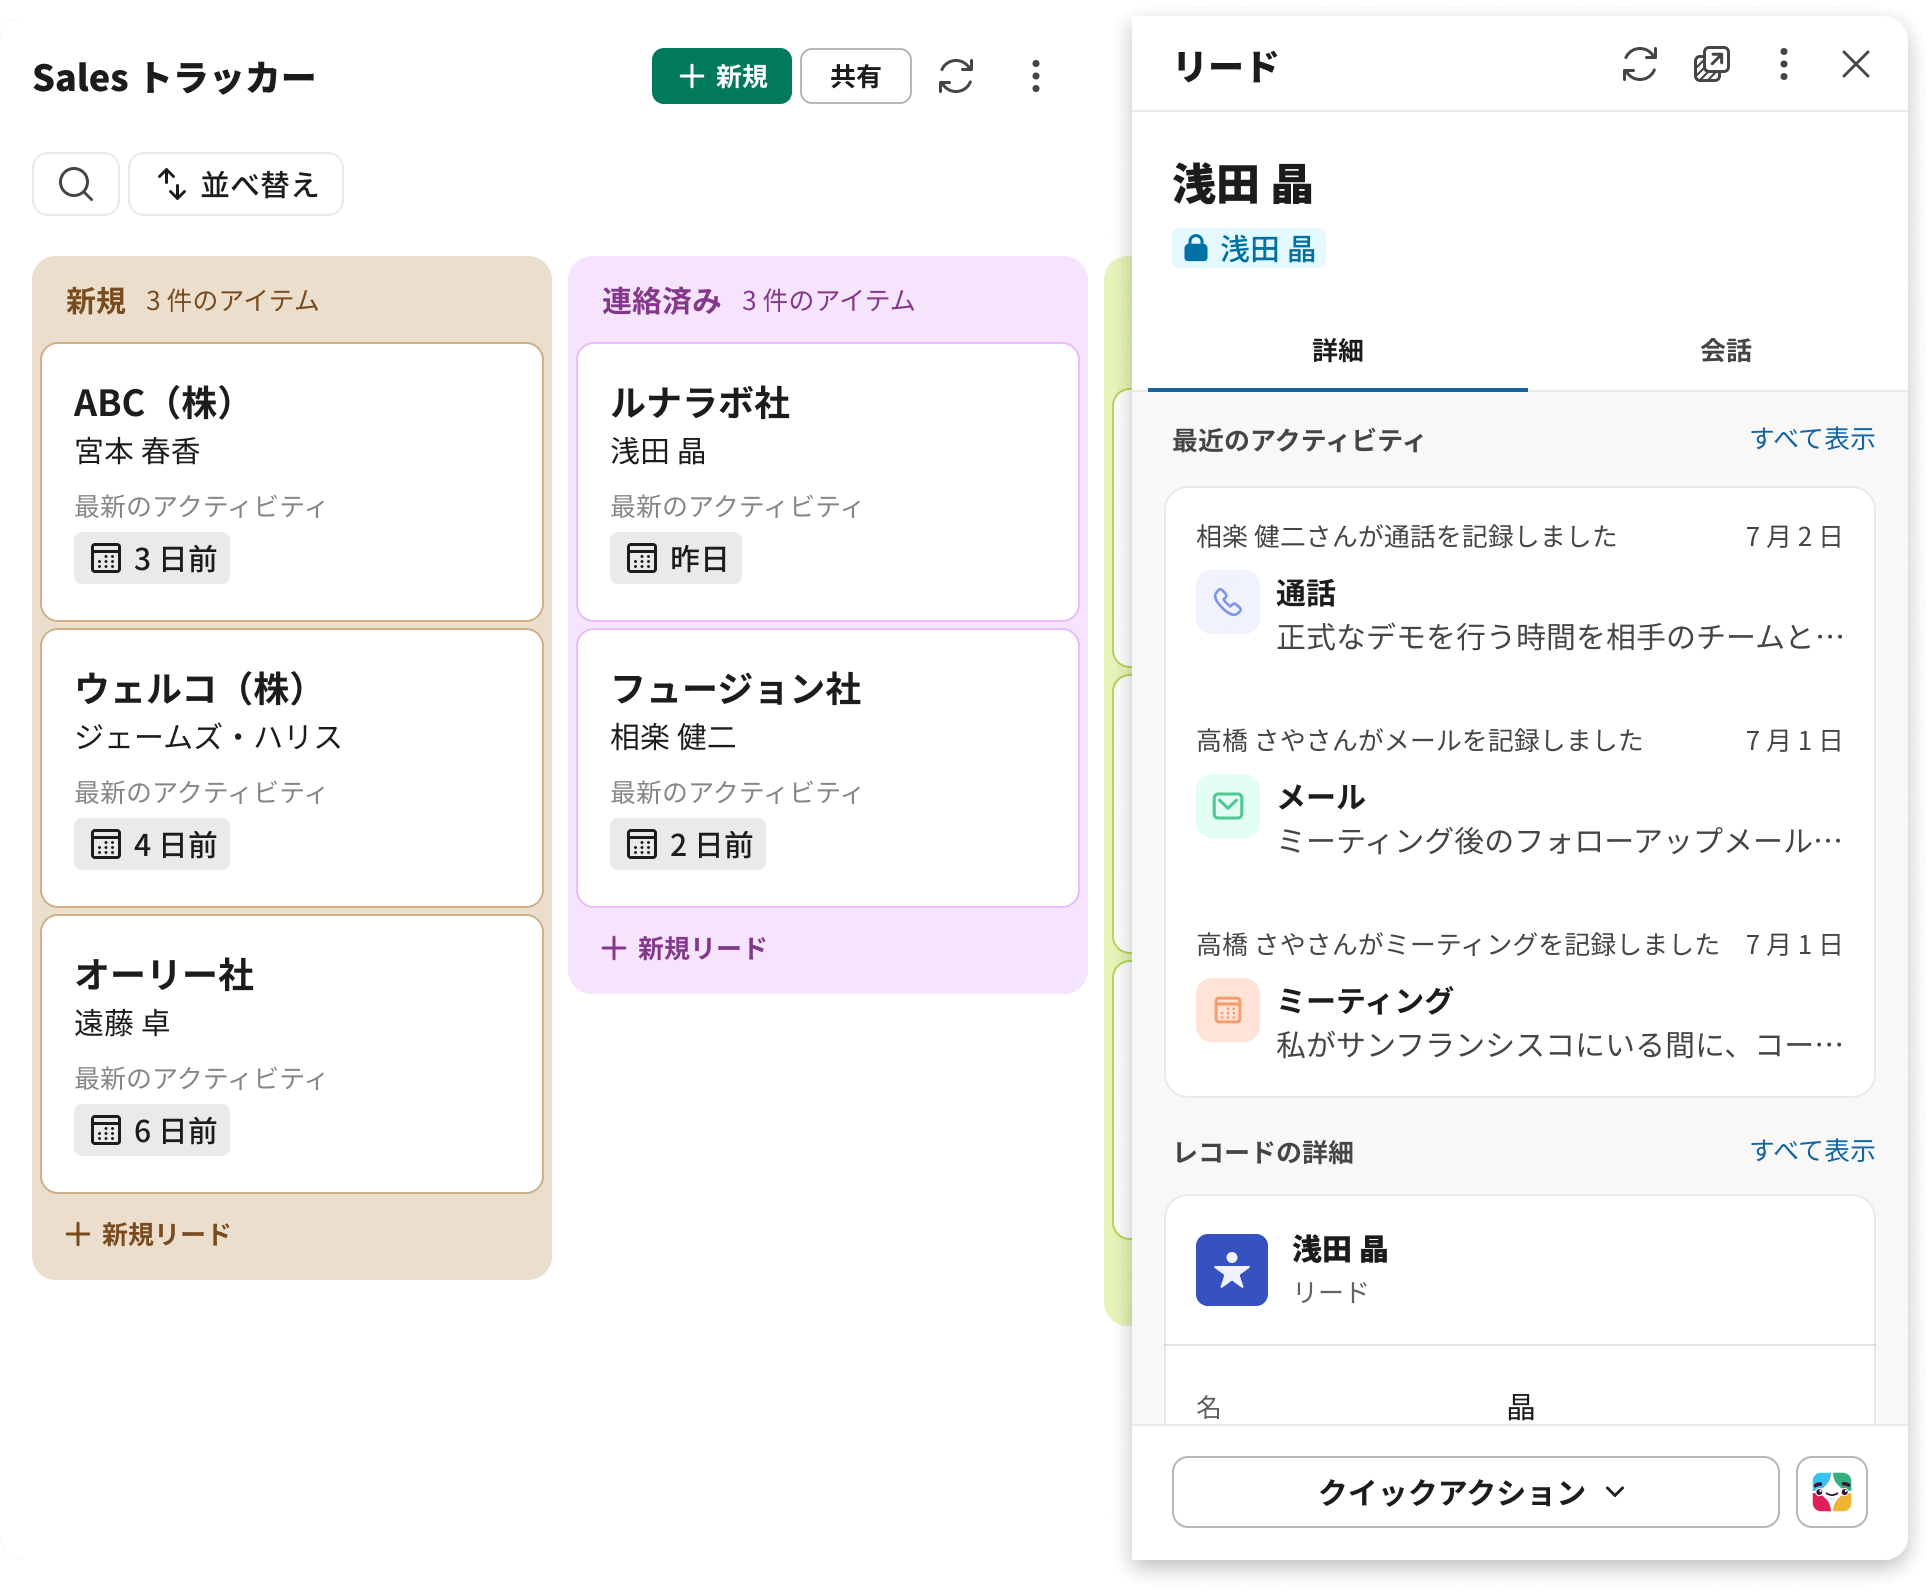Click the 6 日前 date chip on オーリー社
This screenshot has height=1592, width=1932.
152,1130
